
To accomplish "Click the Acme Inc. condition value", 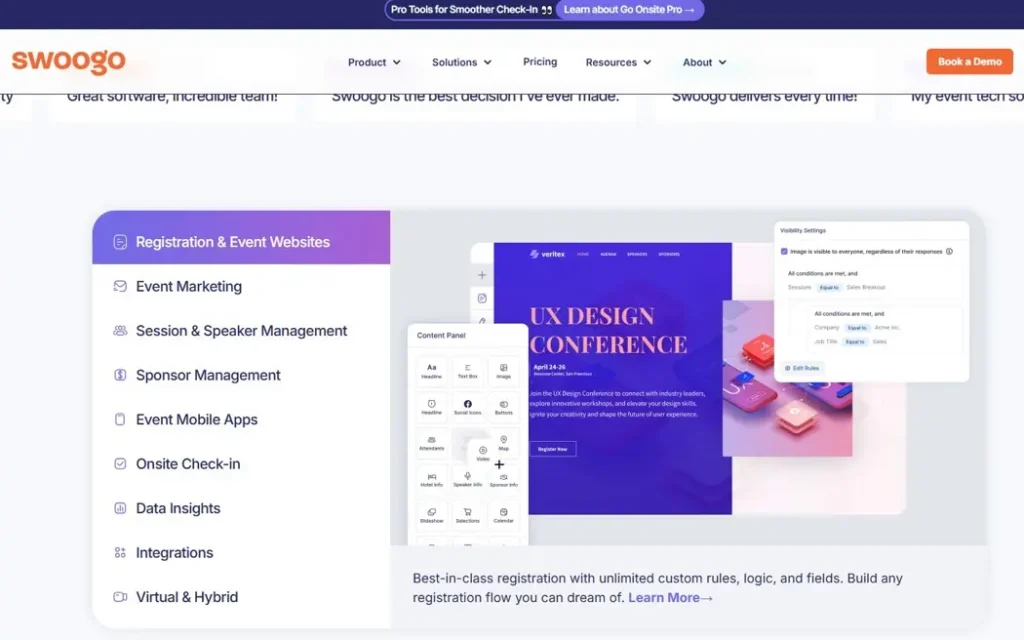I will (888, 328).
